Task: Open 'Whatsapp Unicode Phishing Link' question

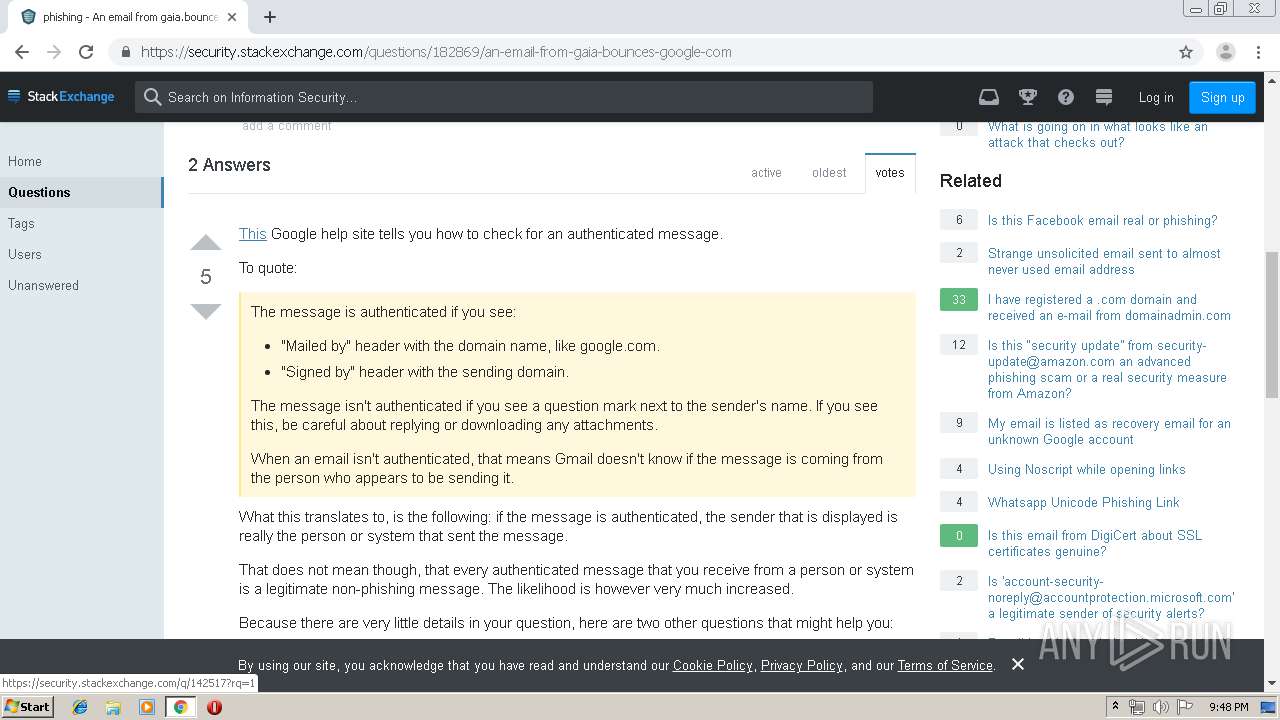Action: [1083, 503]
